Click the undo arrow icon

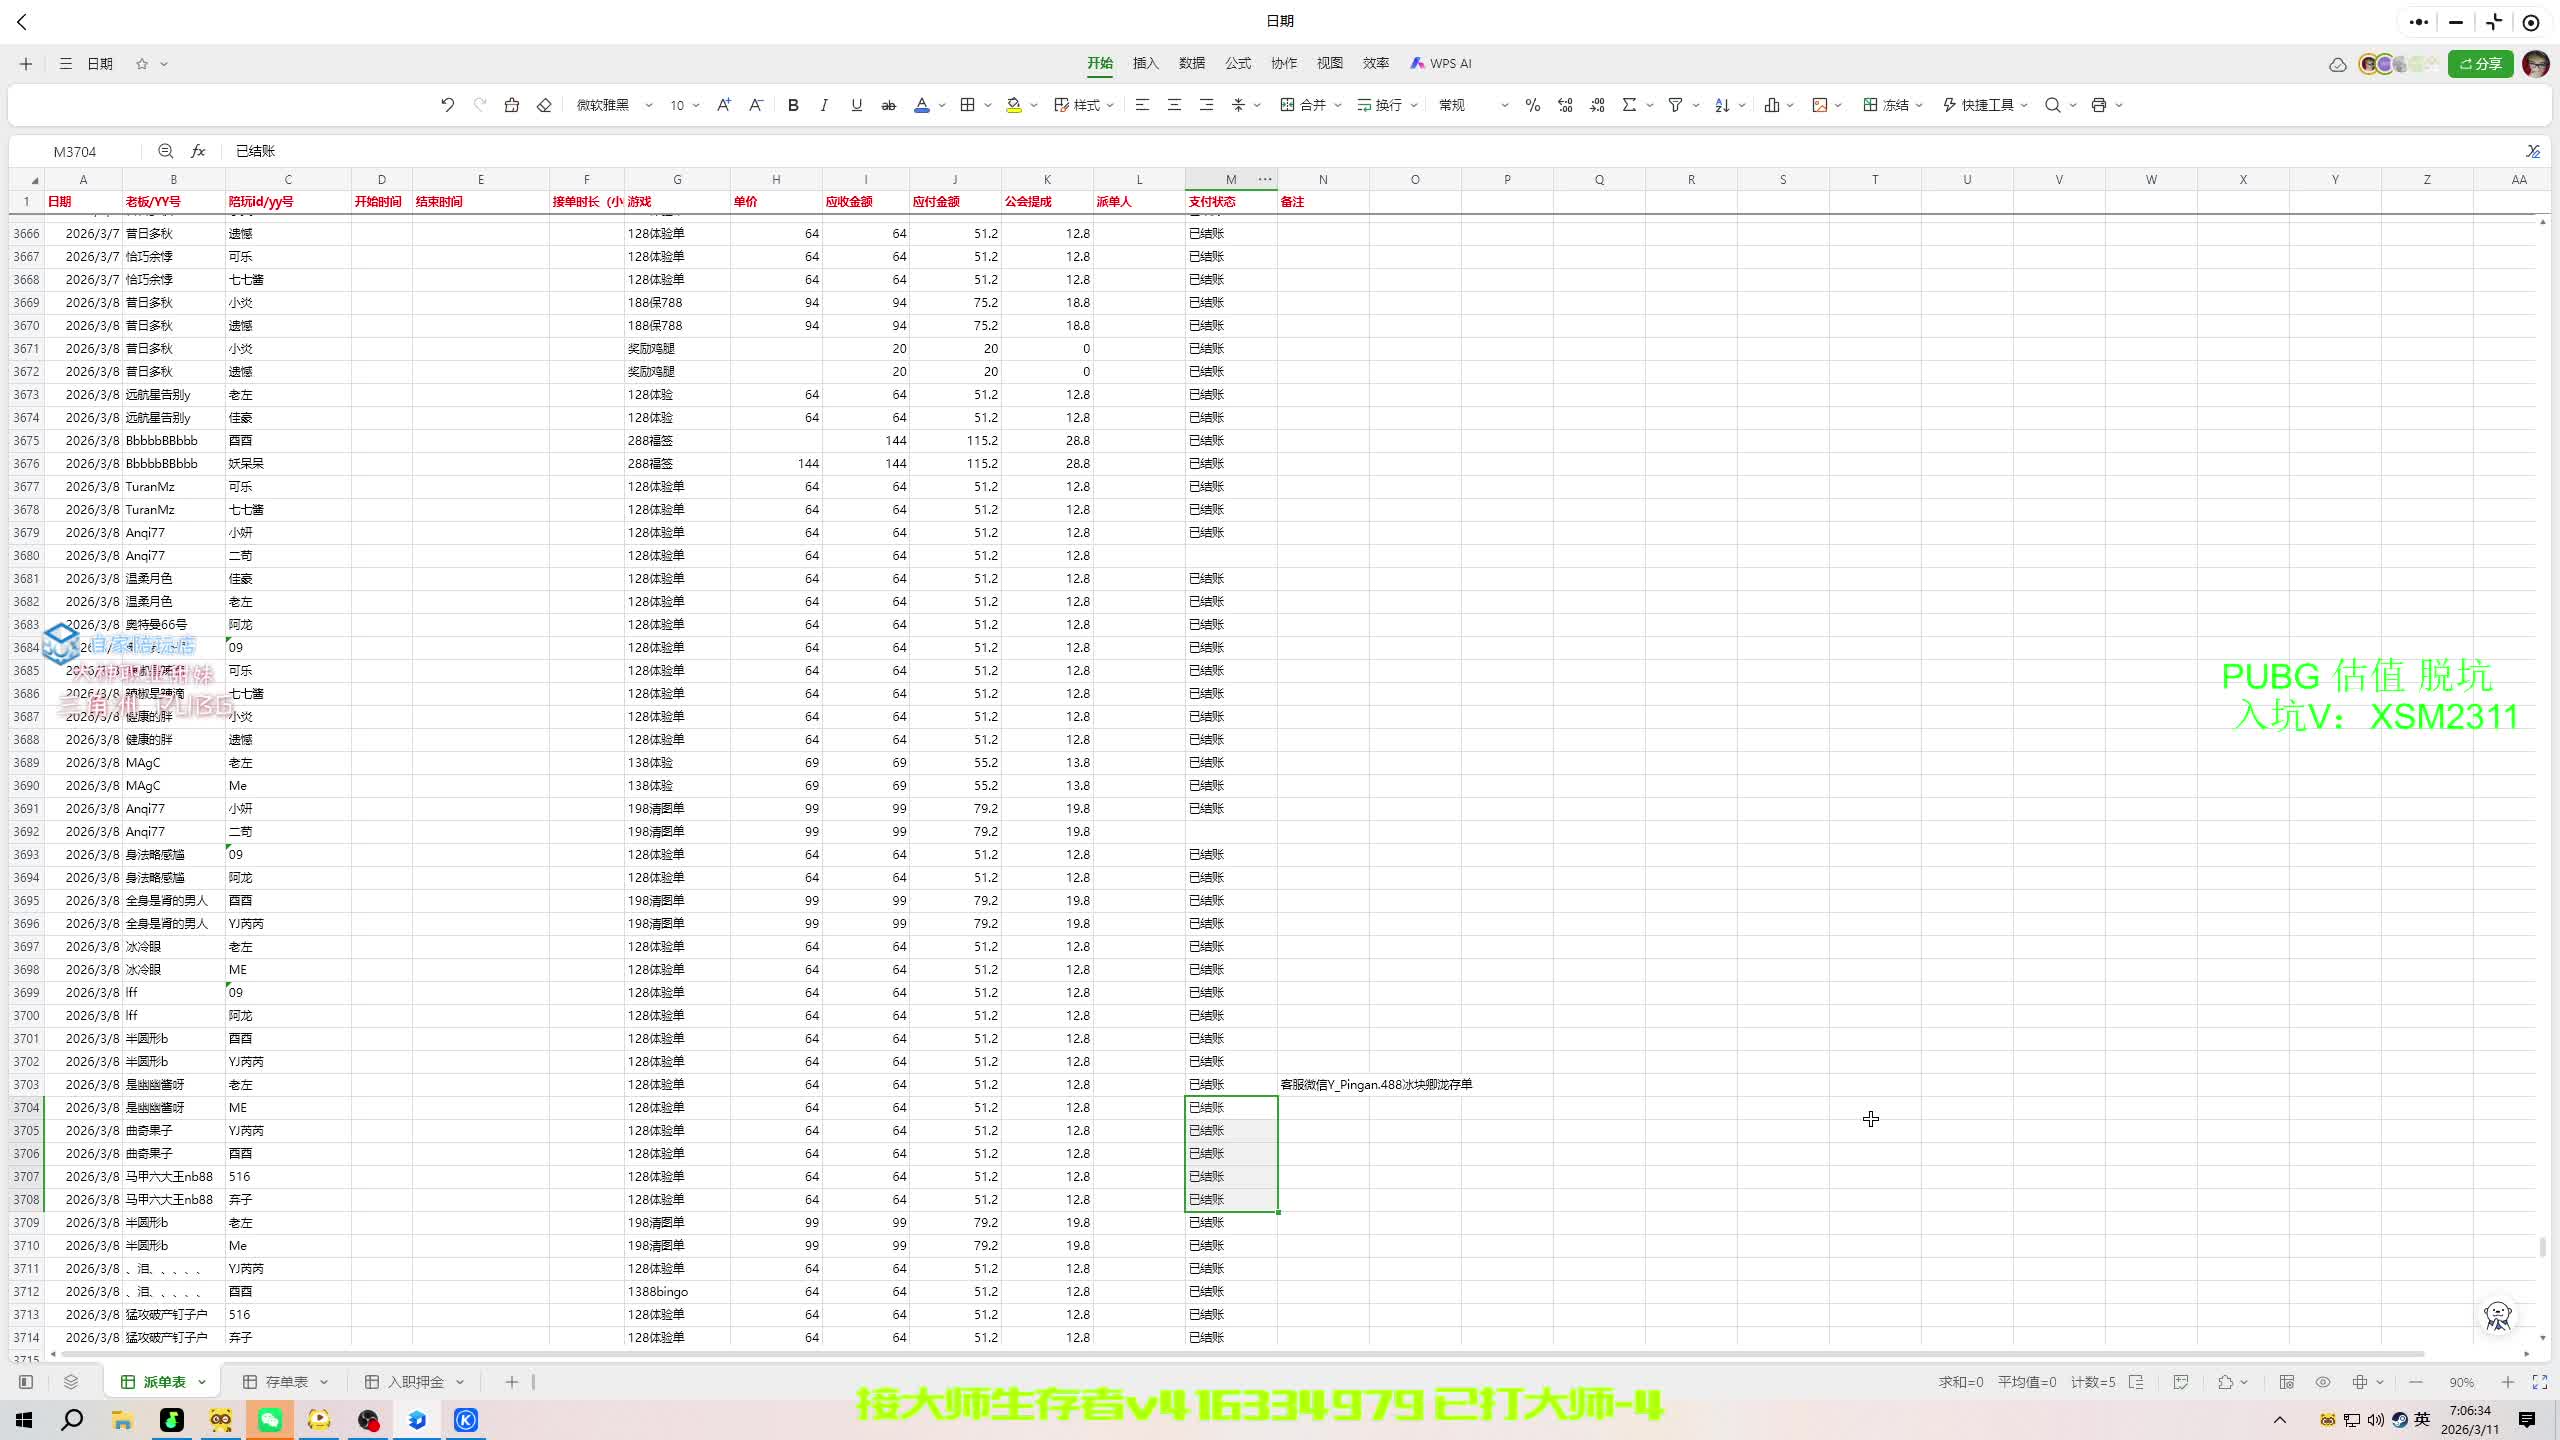click(447, 105)
